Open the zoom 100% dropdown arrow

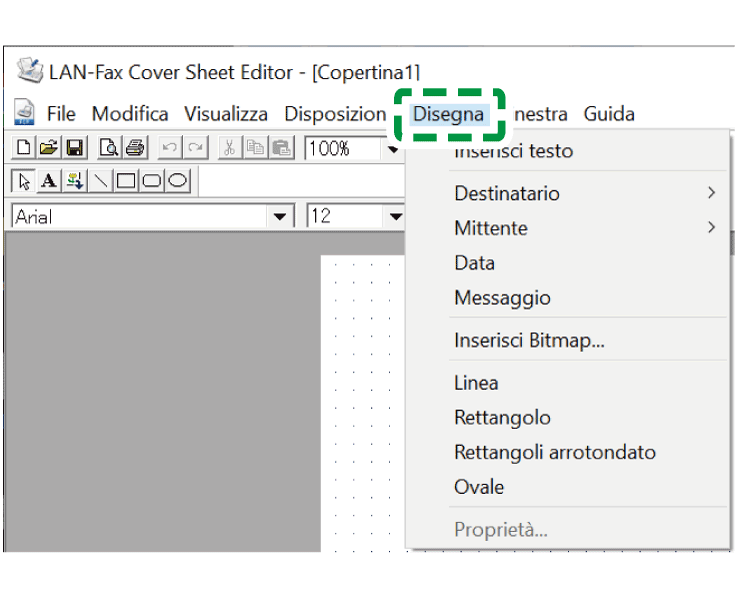(393, 149)
